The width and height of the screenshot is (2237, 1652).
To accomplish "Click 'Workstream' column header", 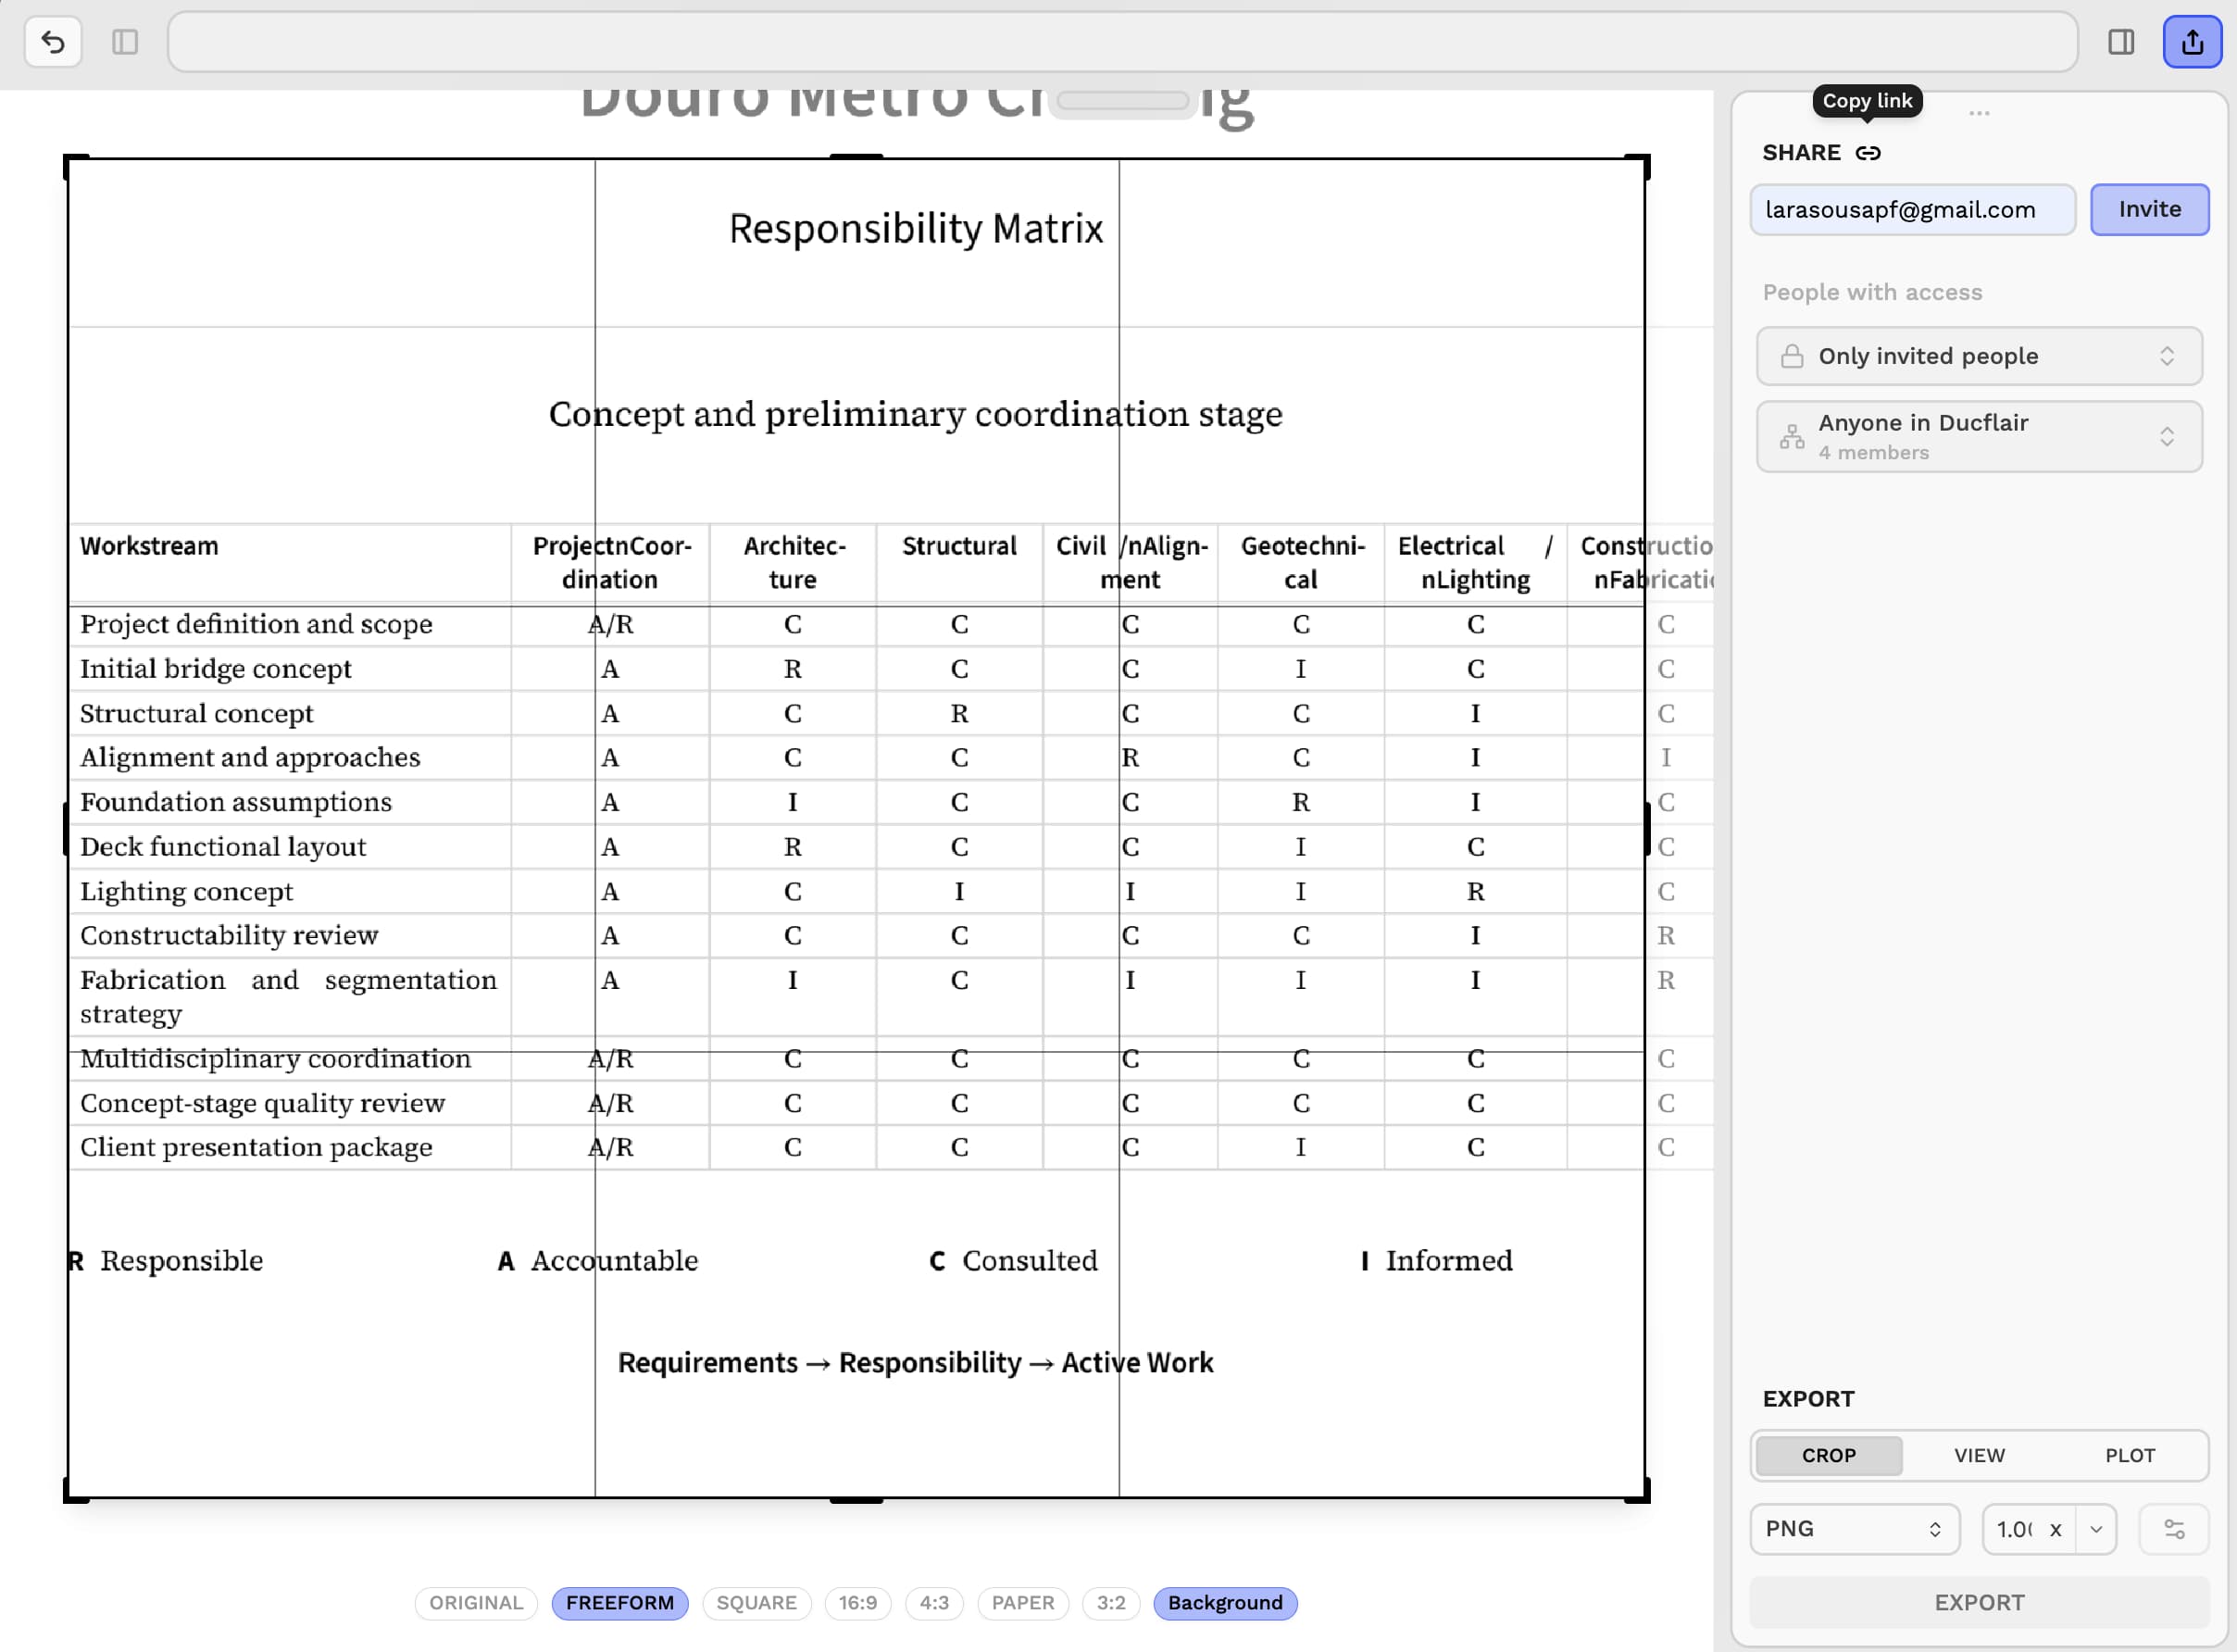I will [x=149, y=546].
